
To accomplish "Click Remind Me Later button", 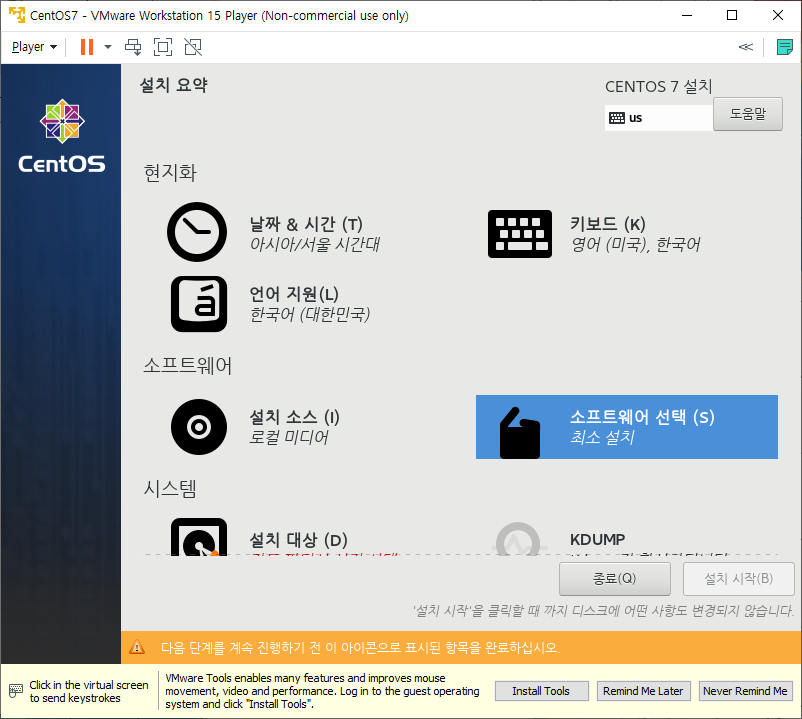I will 643,691.
